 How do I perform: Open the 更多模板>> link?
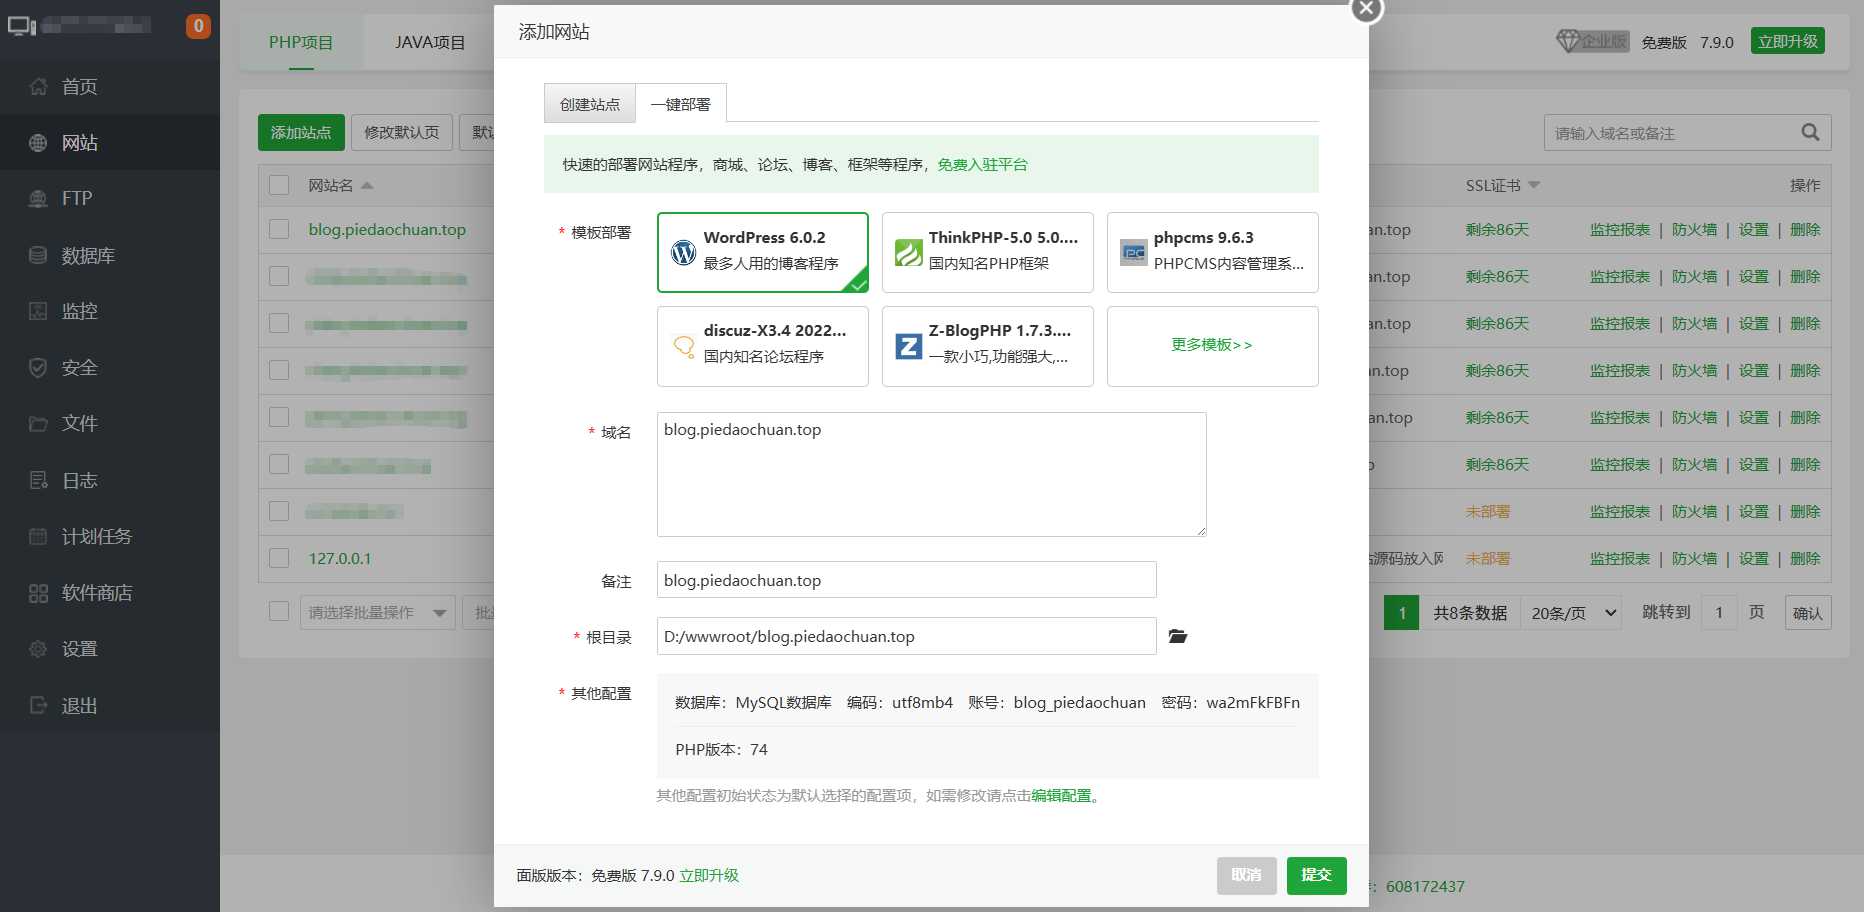point(1212,345)
